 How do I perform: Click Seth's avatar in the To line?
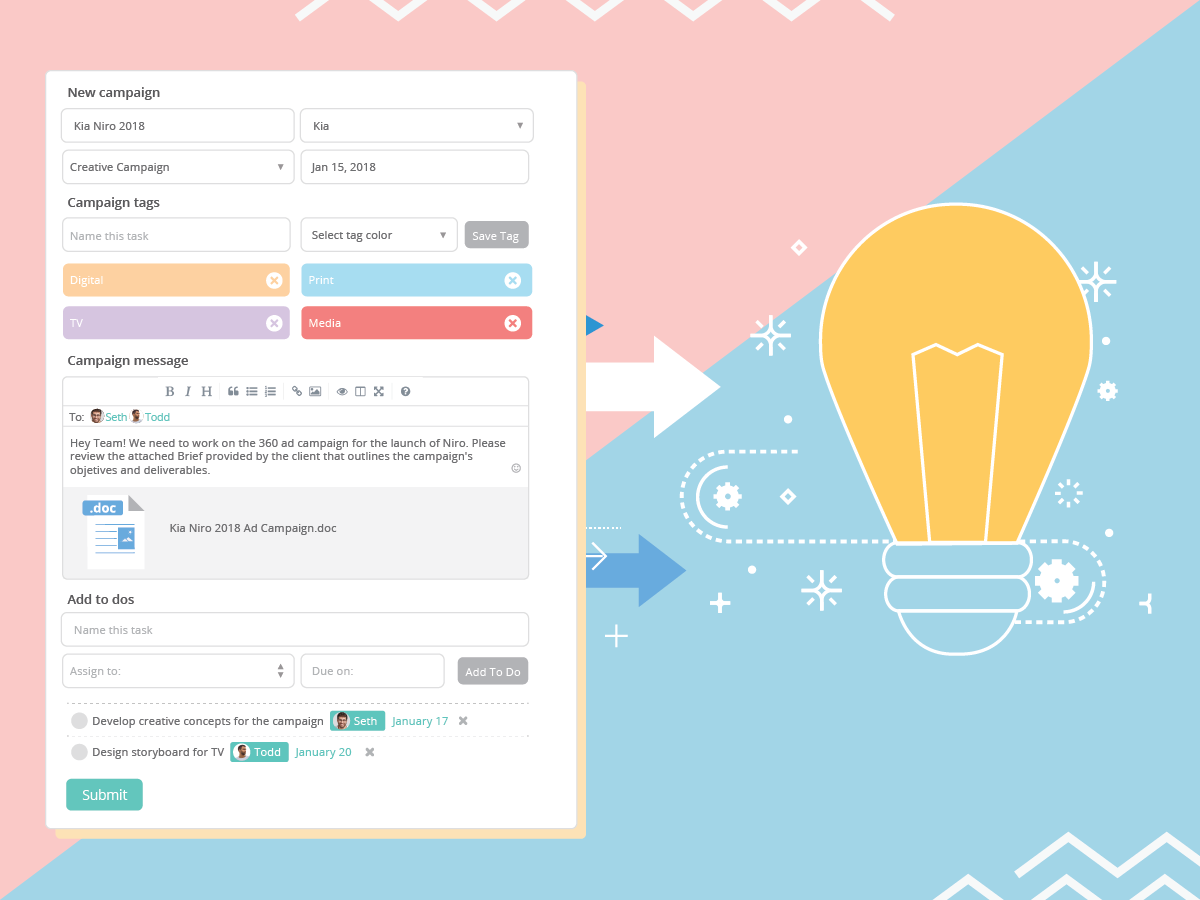(97, 416)
